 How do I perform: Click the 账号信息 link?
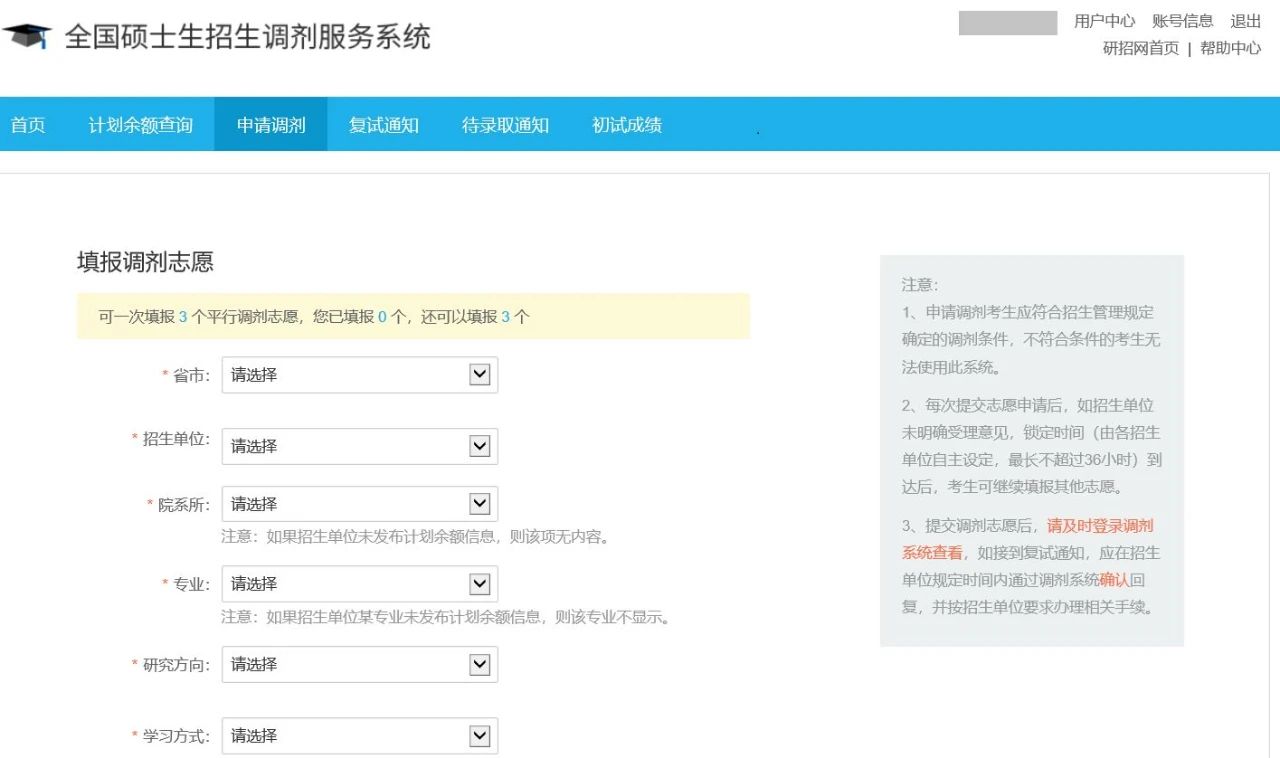[x=1182, y=21]
